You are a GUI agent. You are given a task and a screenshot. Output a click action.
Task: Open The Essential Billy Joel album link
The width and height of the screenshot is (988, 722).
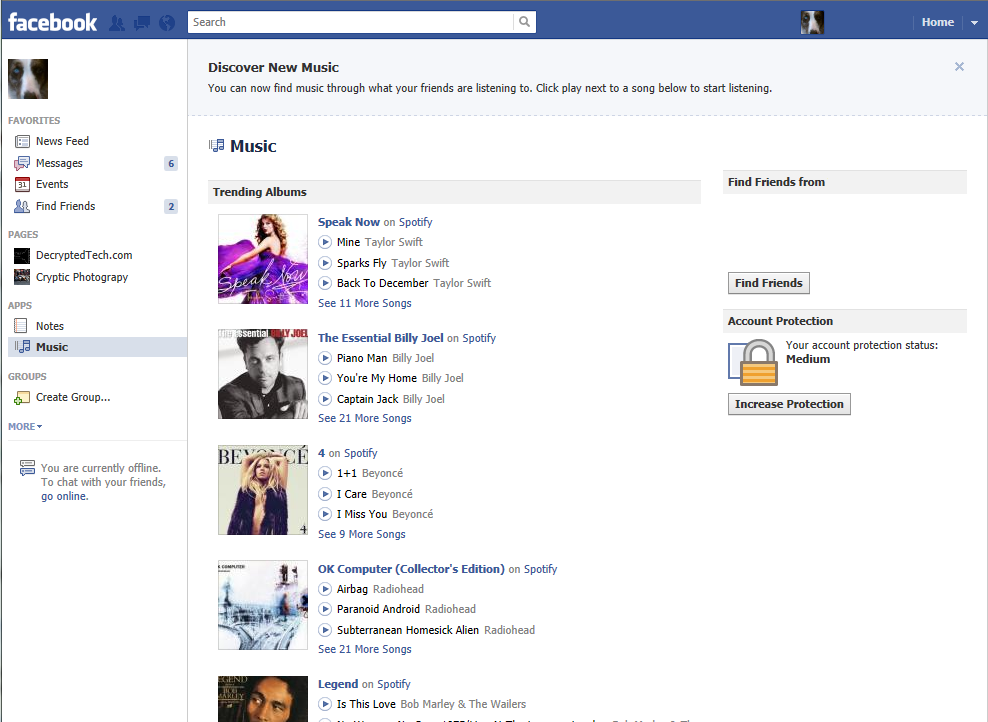[380, 338]
